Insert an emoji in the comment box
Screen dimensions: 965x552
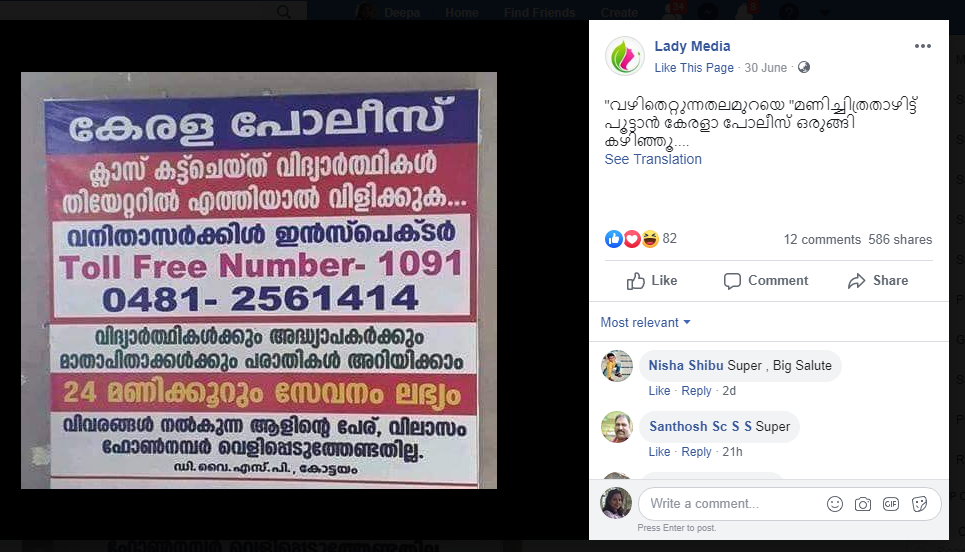click(835, 504)
